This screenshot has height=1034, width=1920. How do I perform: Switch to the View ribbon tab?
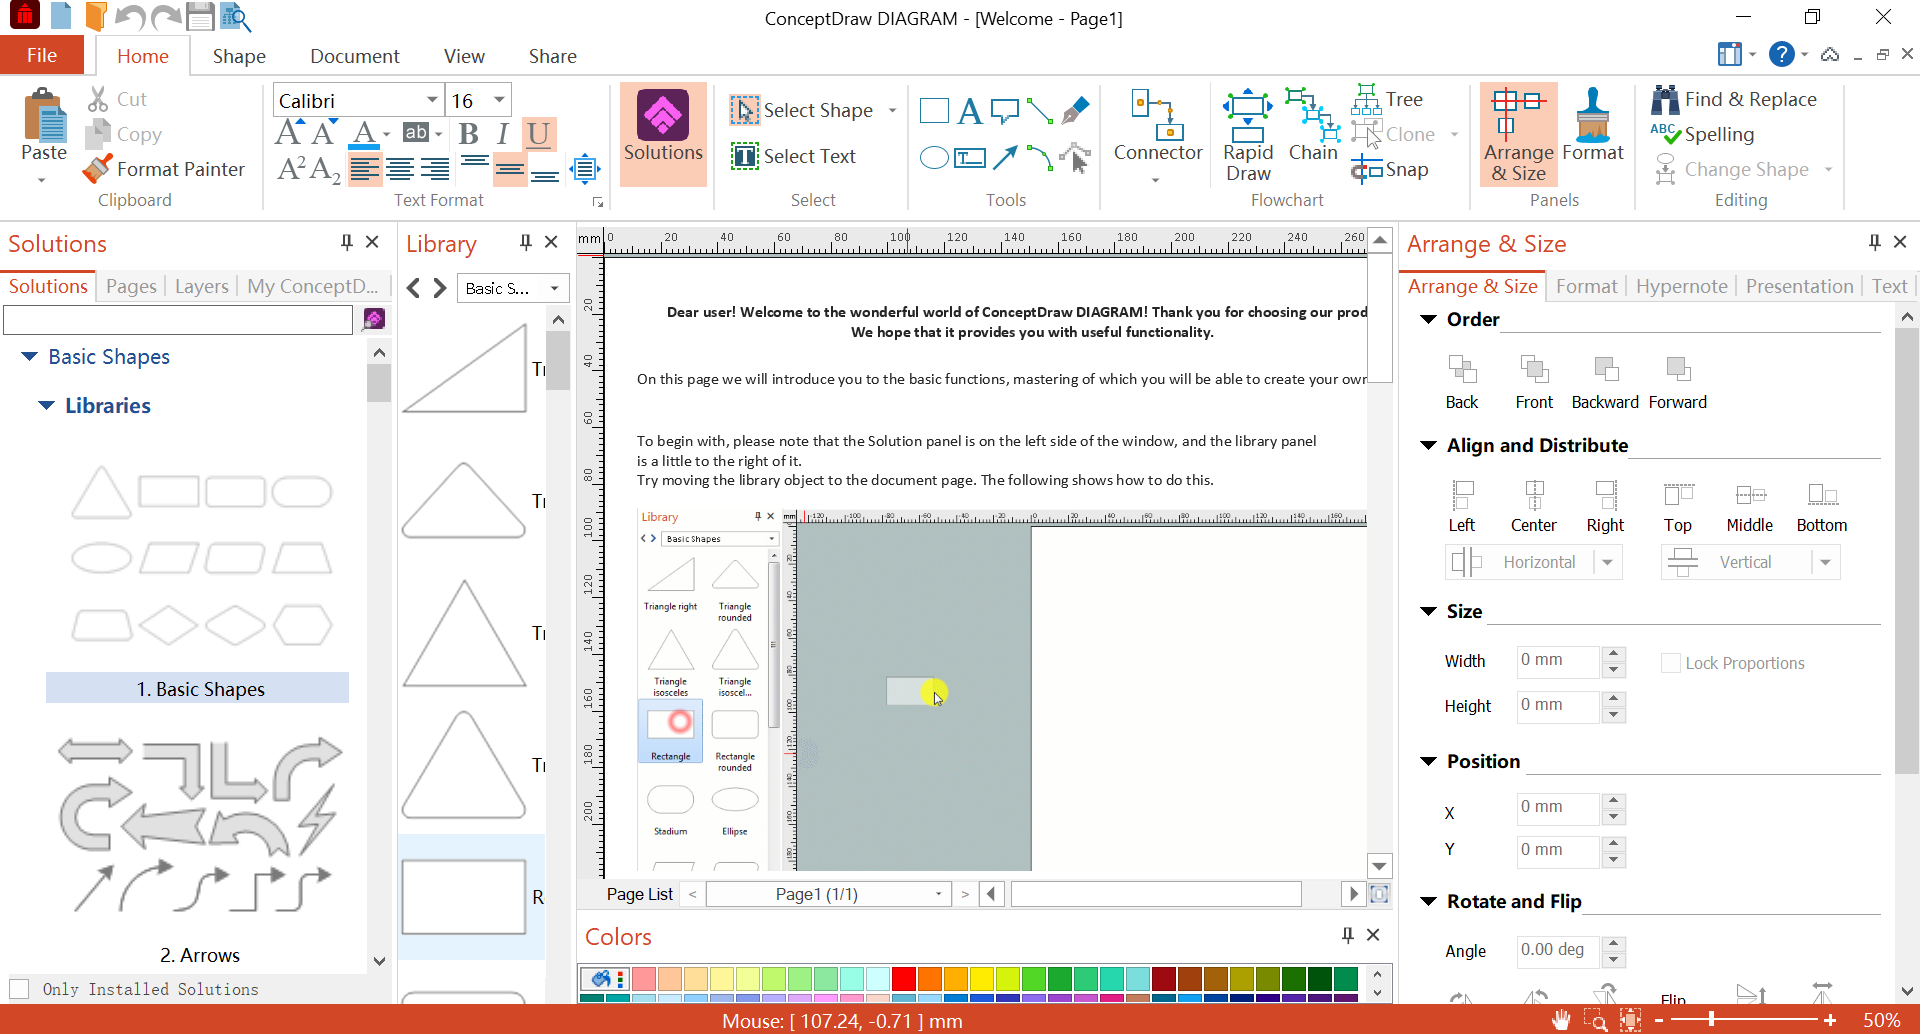464,57
